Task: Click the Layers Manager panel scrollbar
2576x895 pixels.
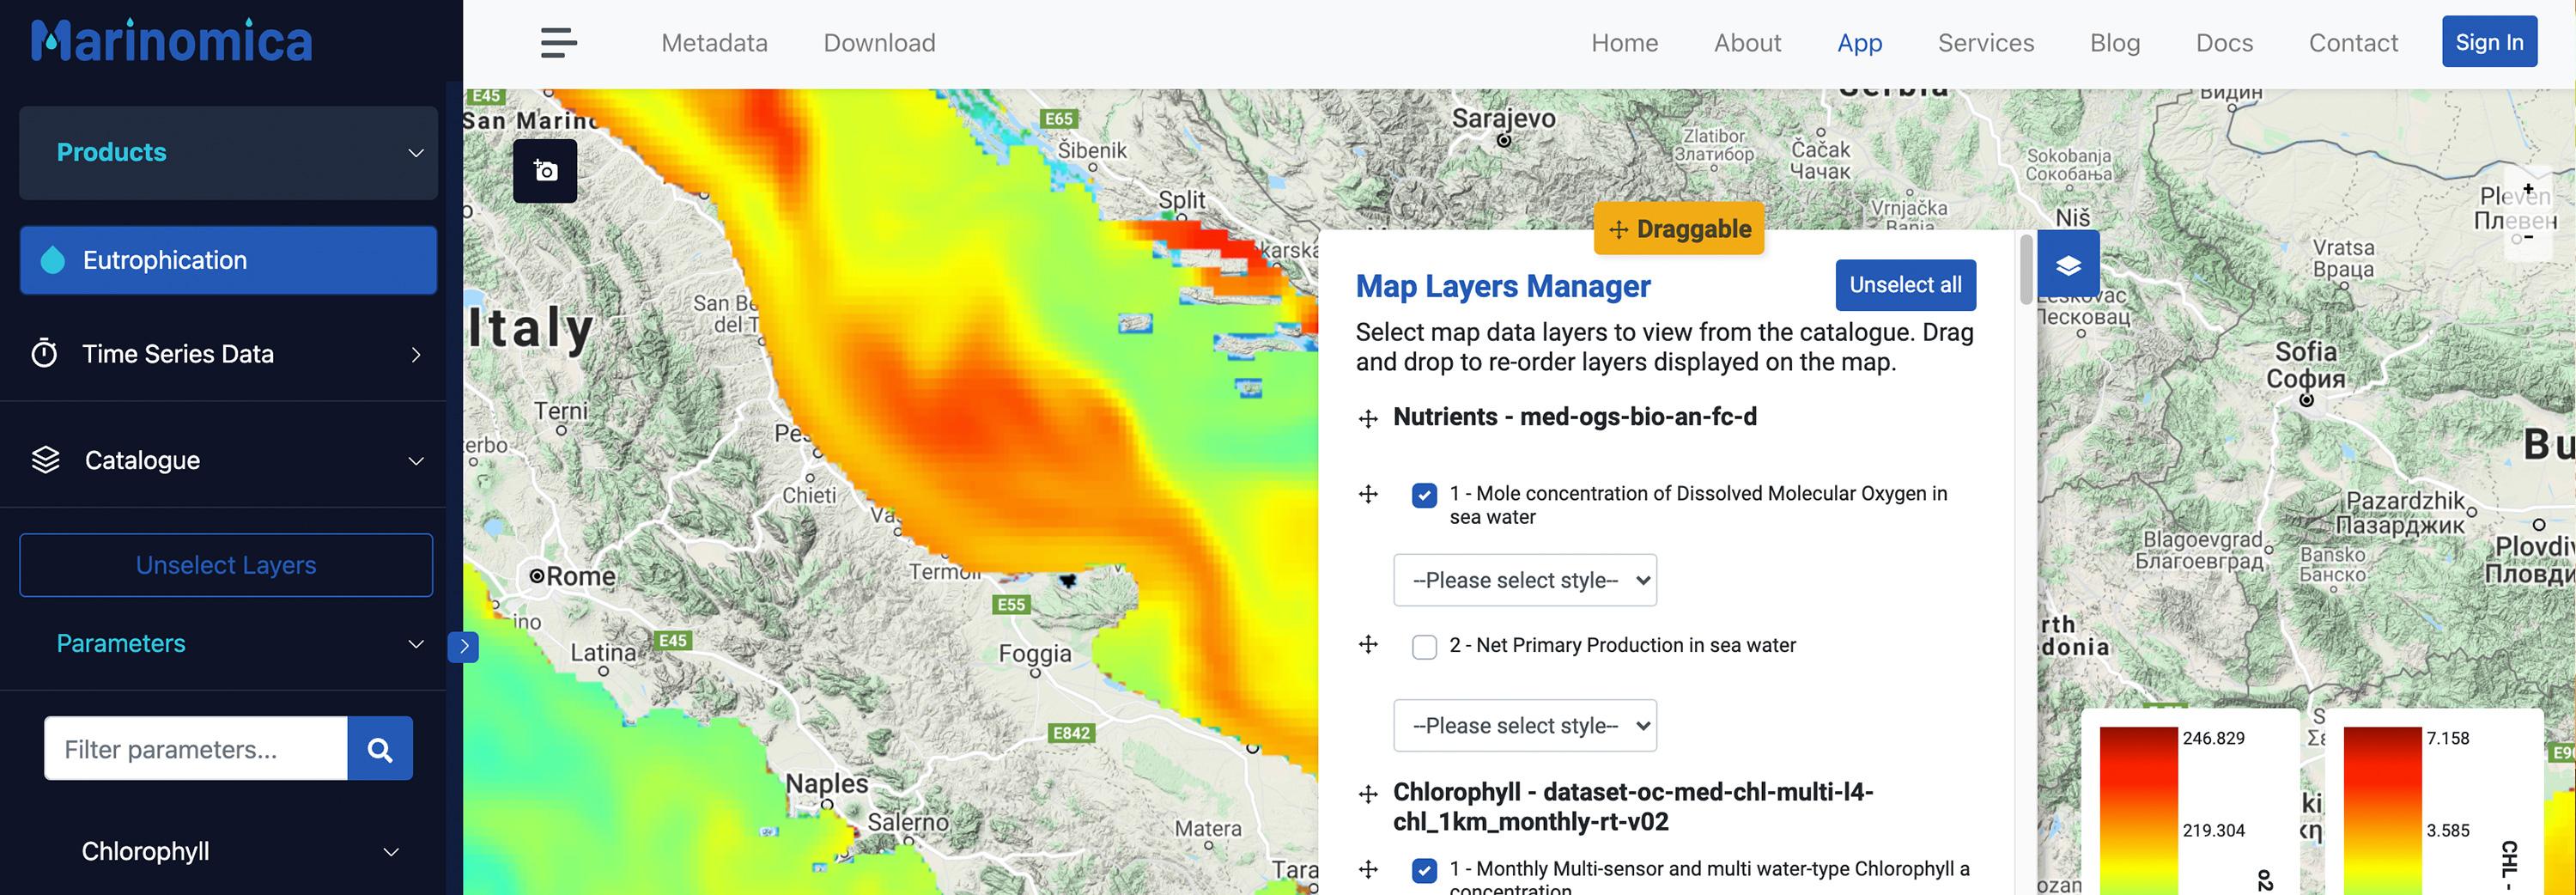Action: tap(2027, 270)
